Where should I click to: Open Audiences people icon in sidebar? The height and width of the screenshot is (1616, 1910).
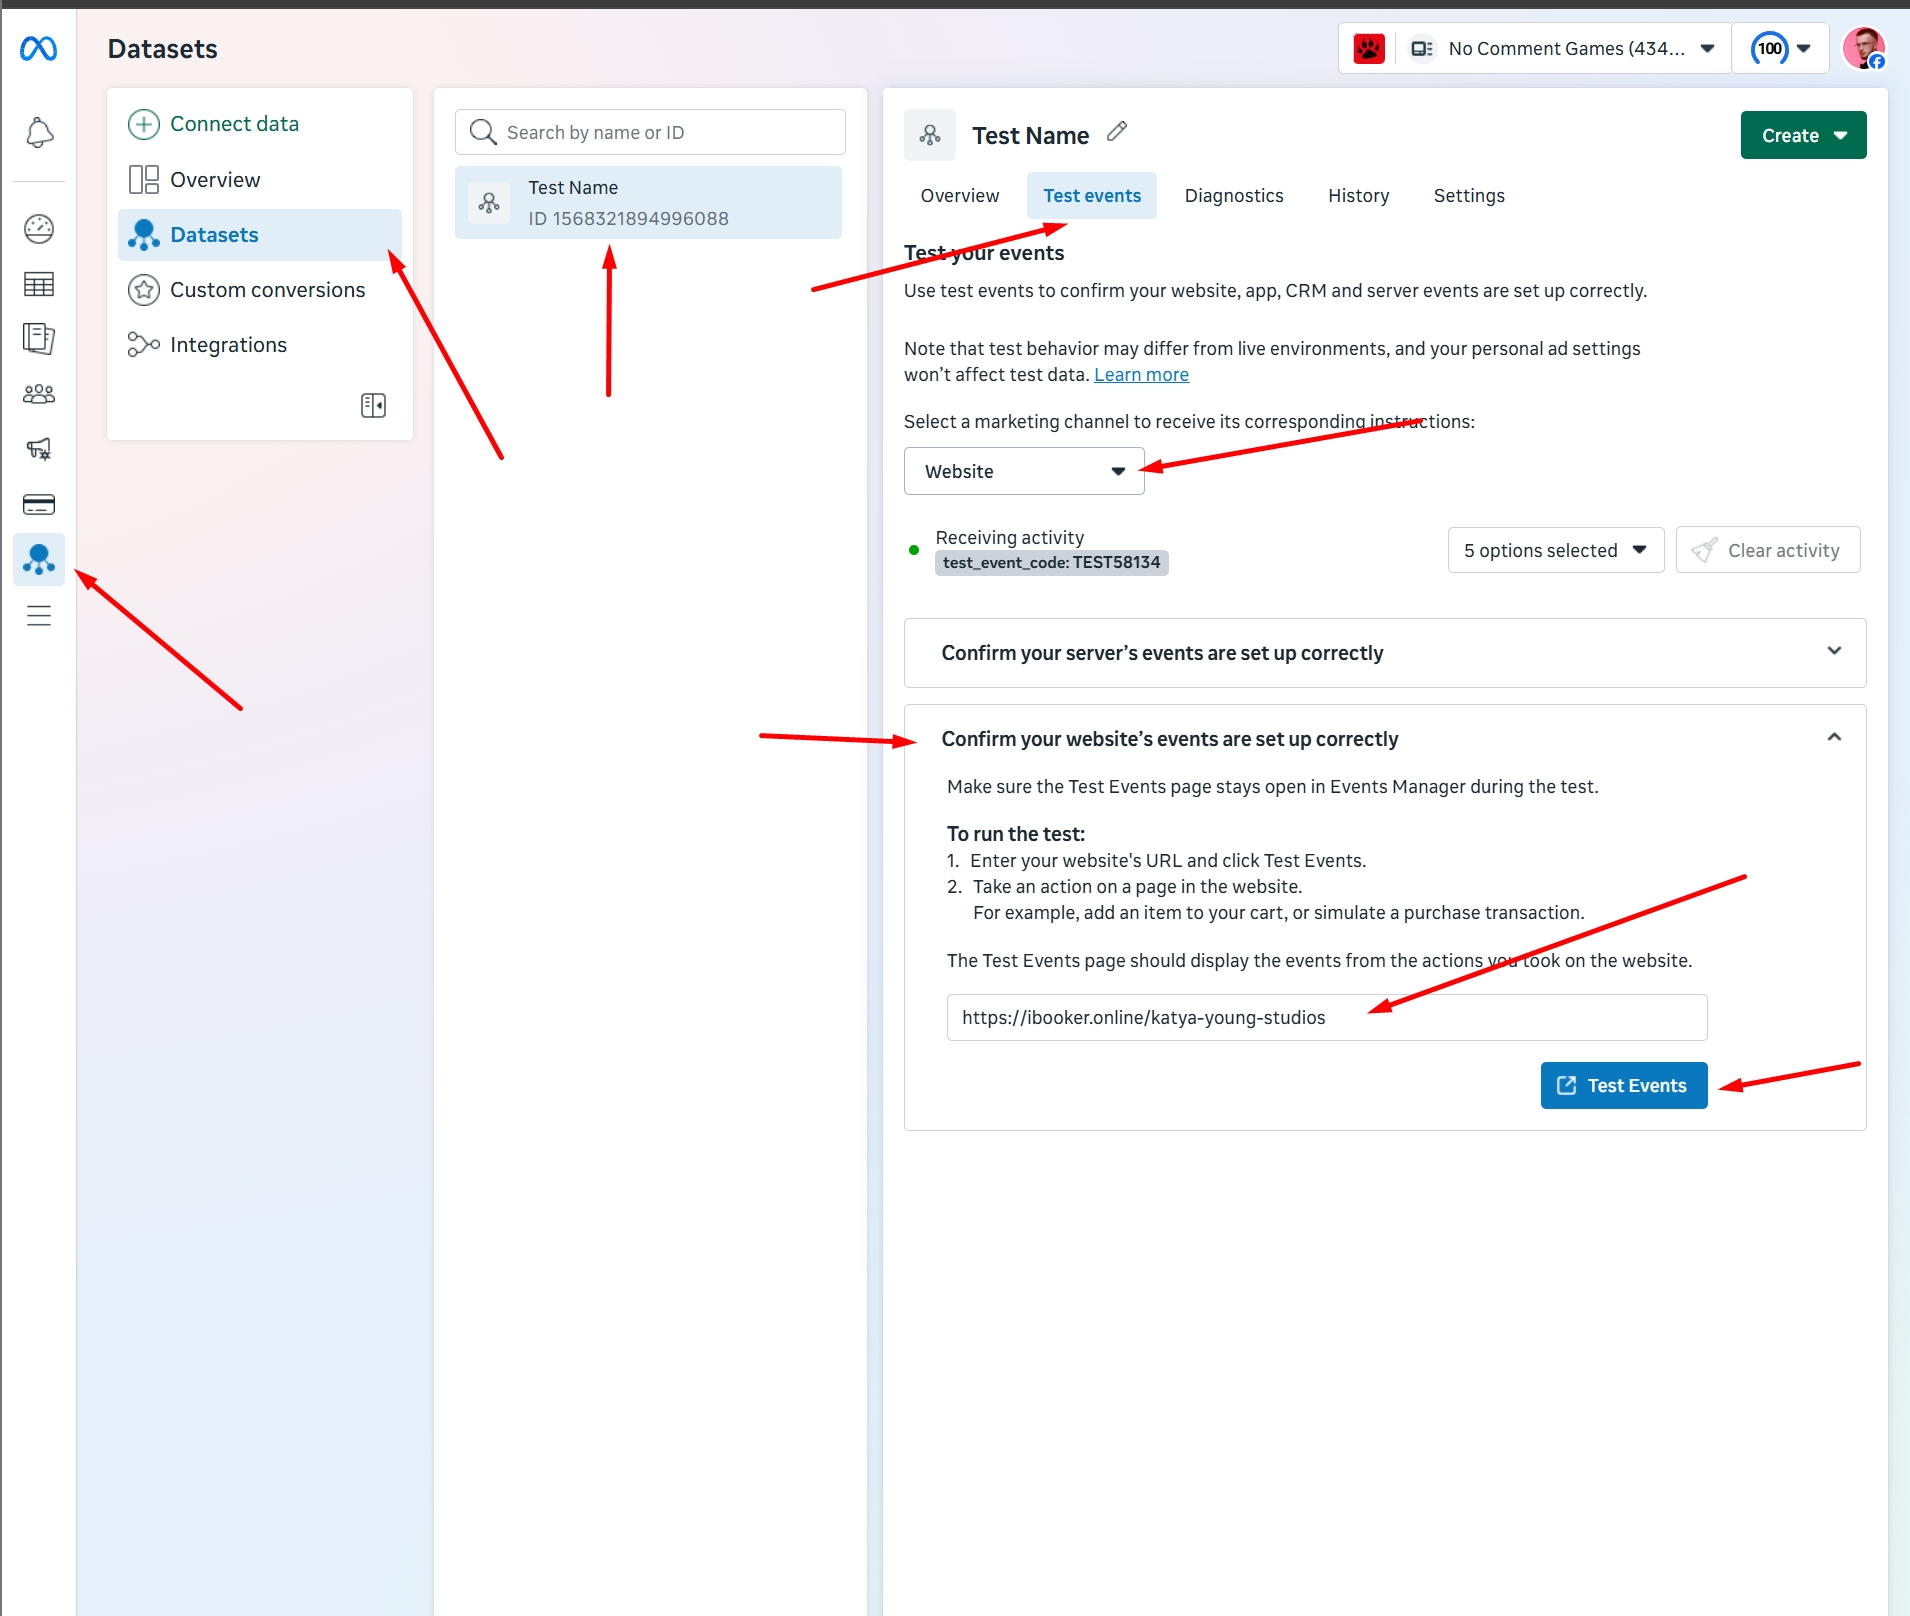pyautogui.click(x=39, y=394)
